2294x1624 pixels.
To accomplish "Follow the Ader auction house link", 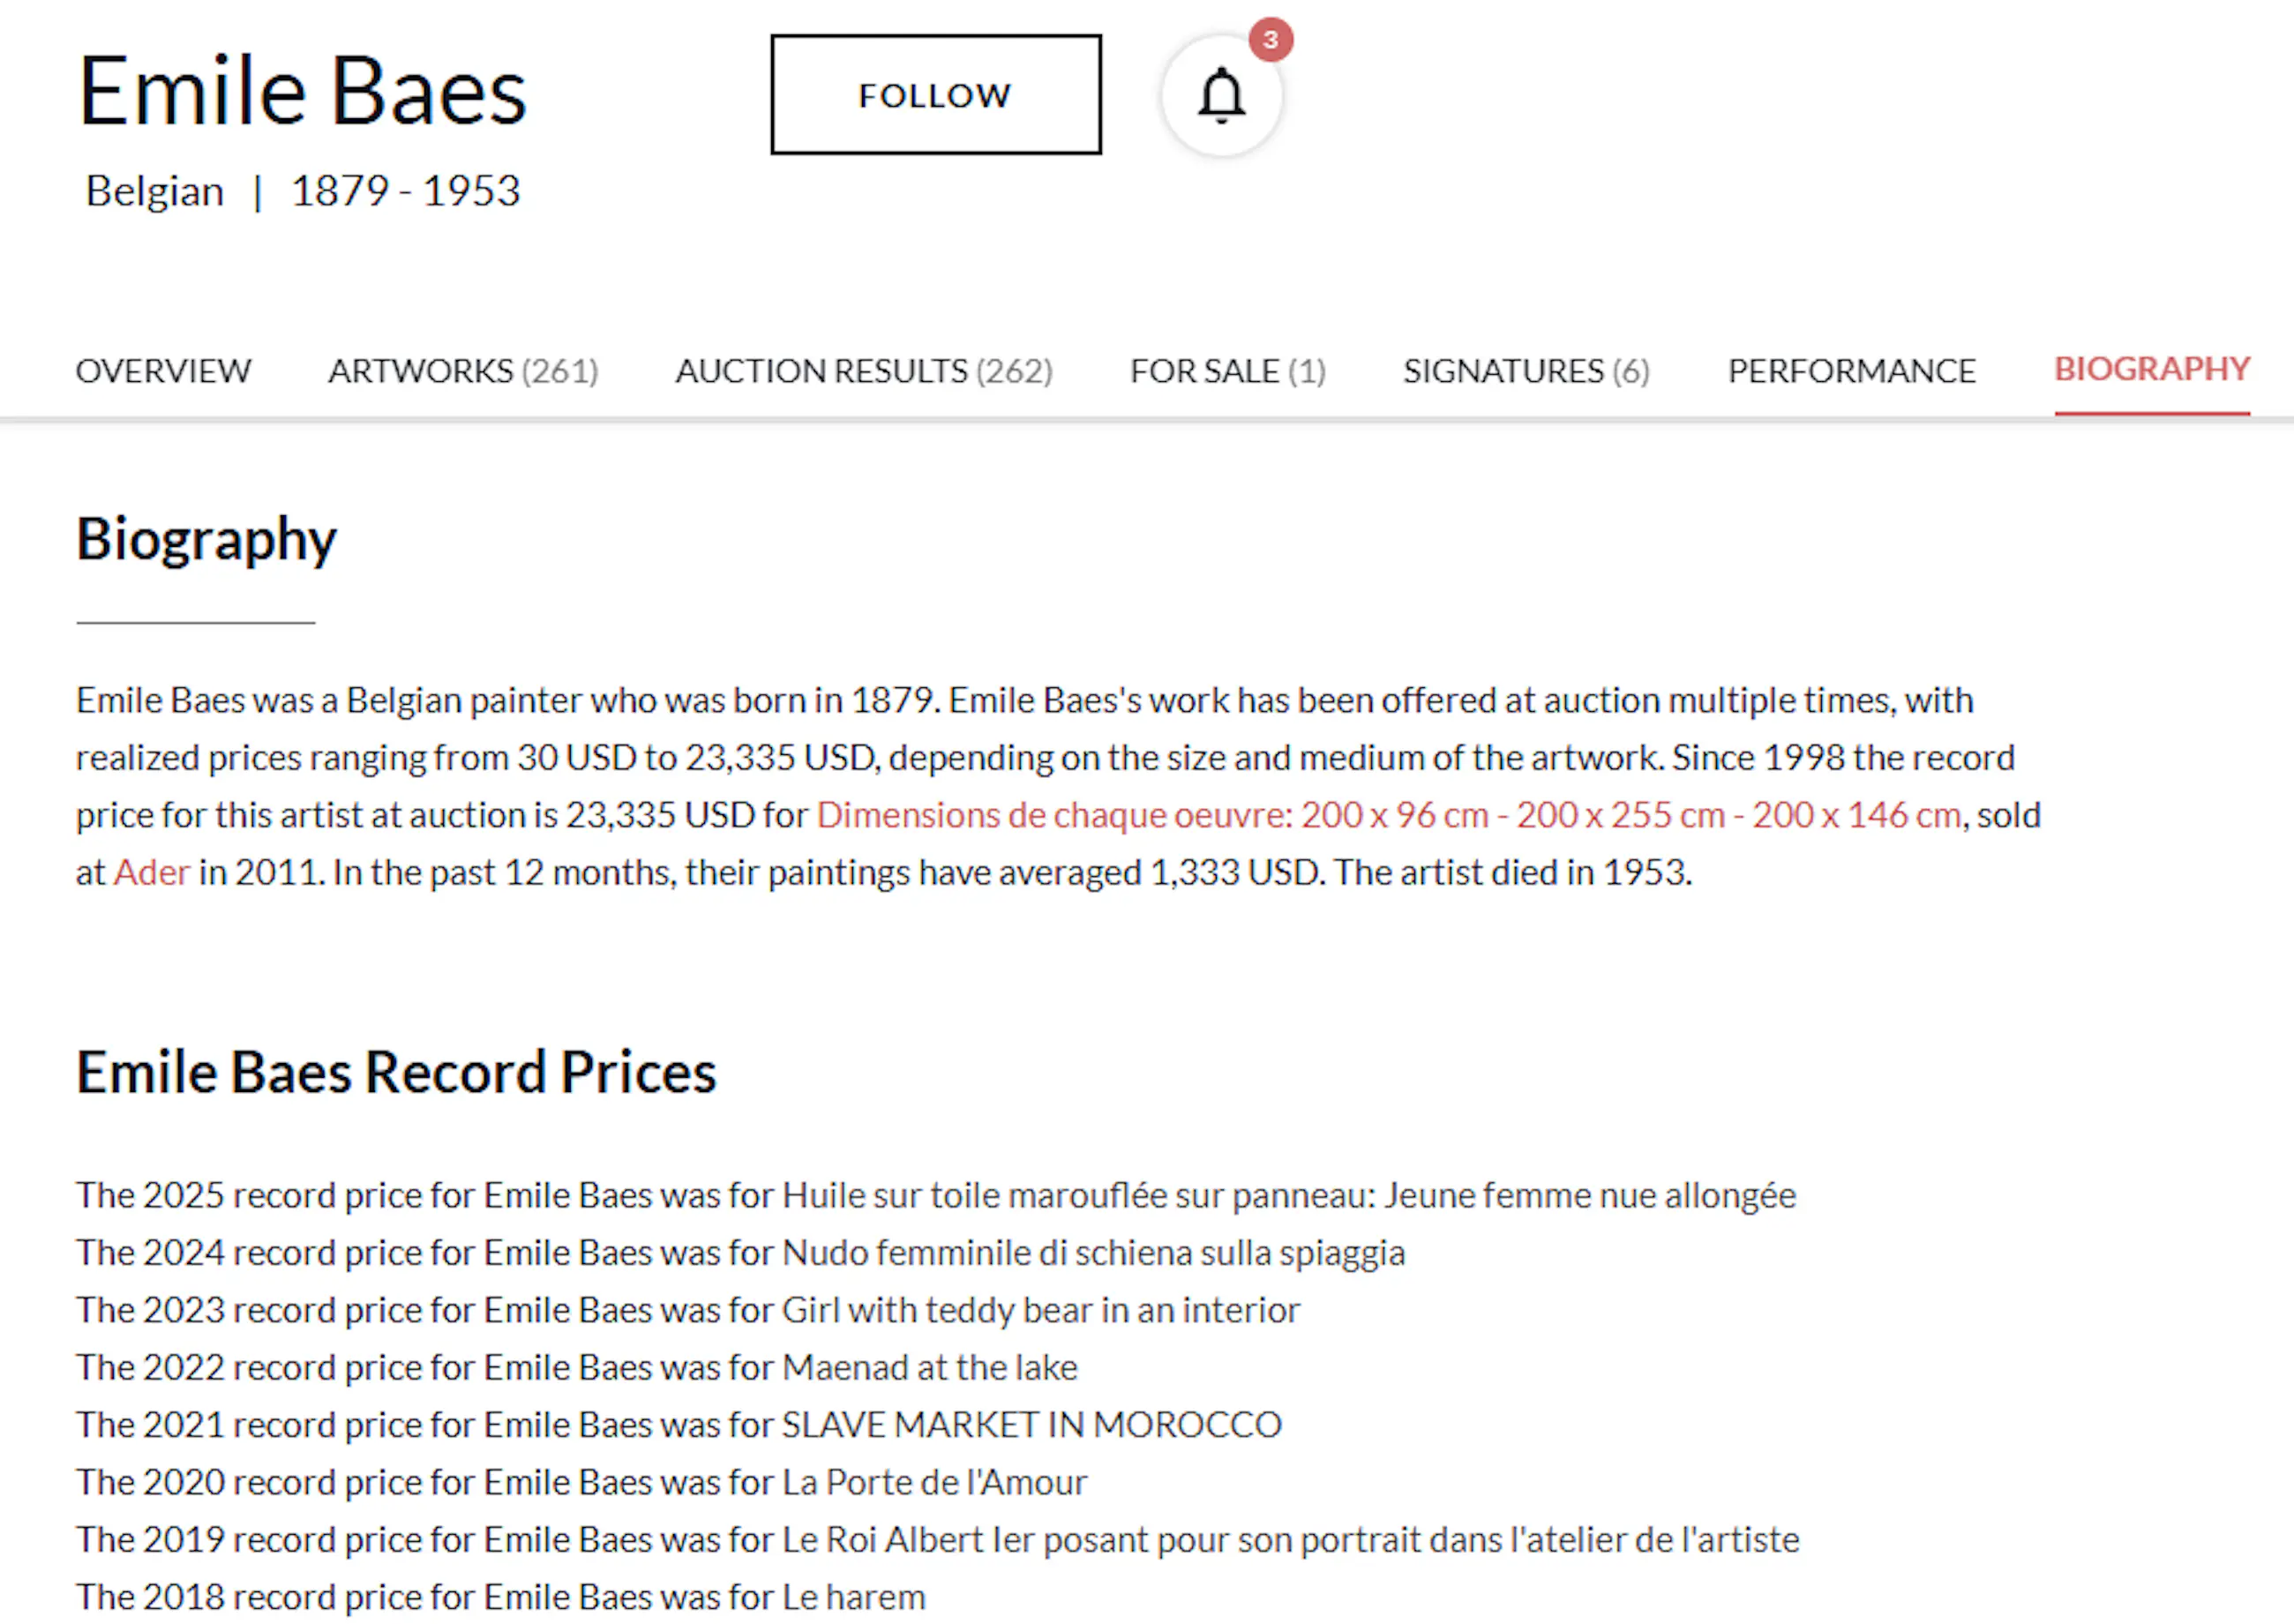I will pos(151,873).
